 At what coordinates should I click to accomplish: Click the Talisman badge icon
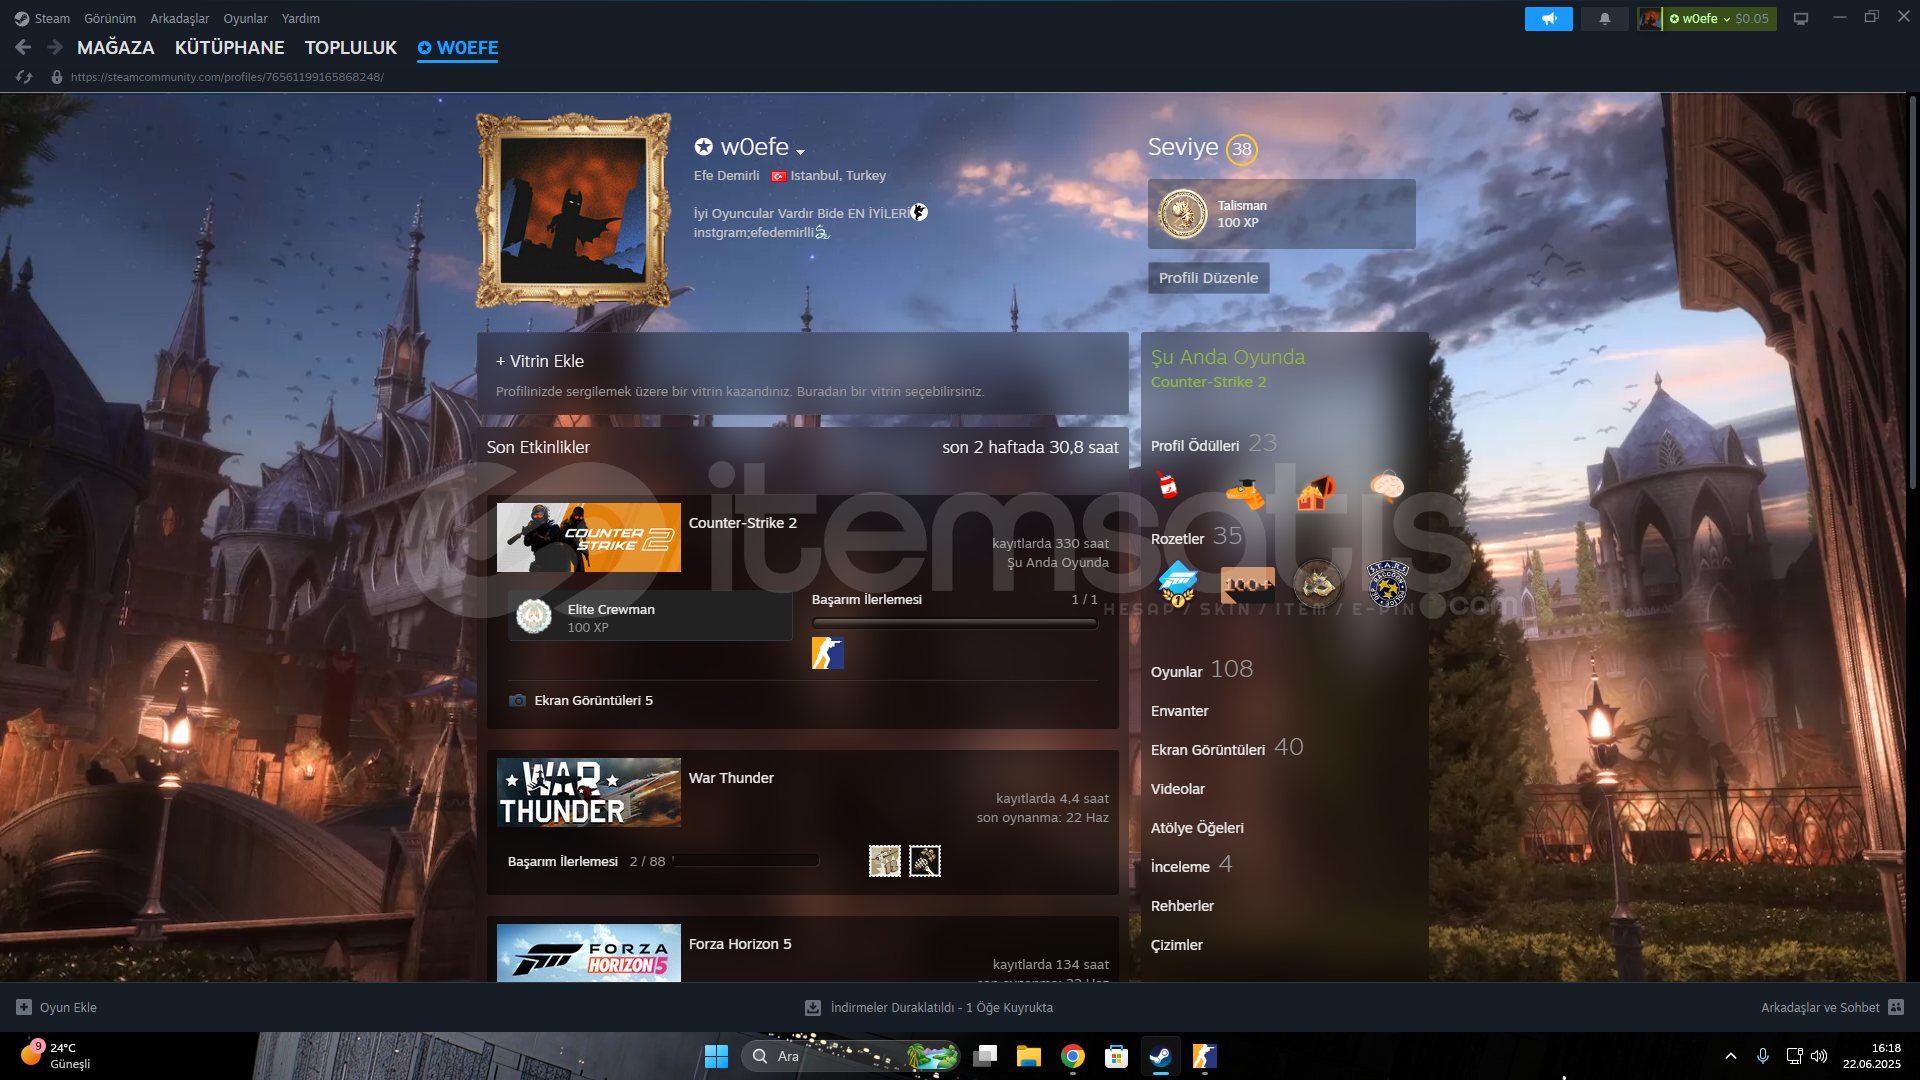pyautogui.click(x=1182, y=214)
